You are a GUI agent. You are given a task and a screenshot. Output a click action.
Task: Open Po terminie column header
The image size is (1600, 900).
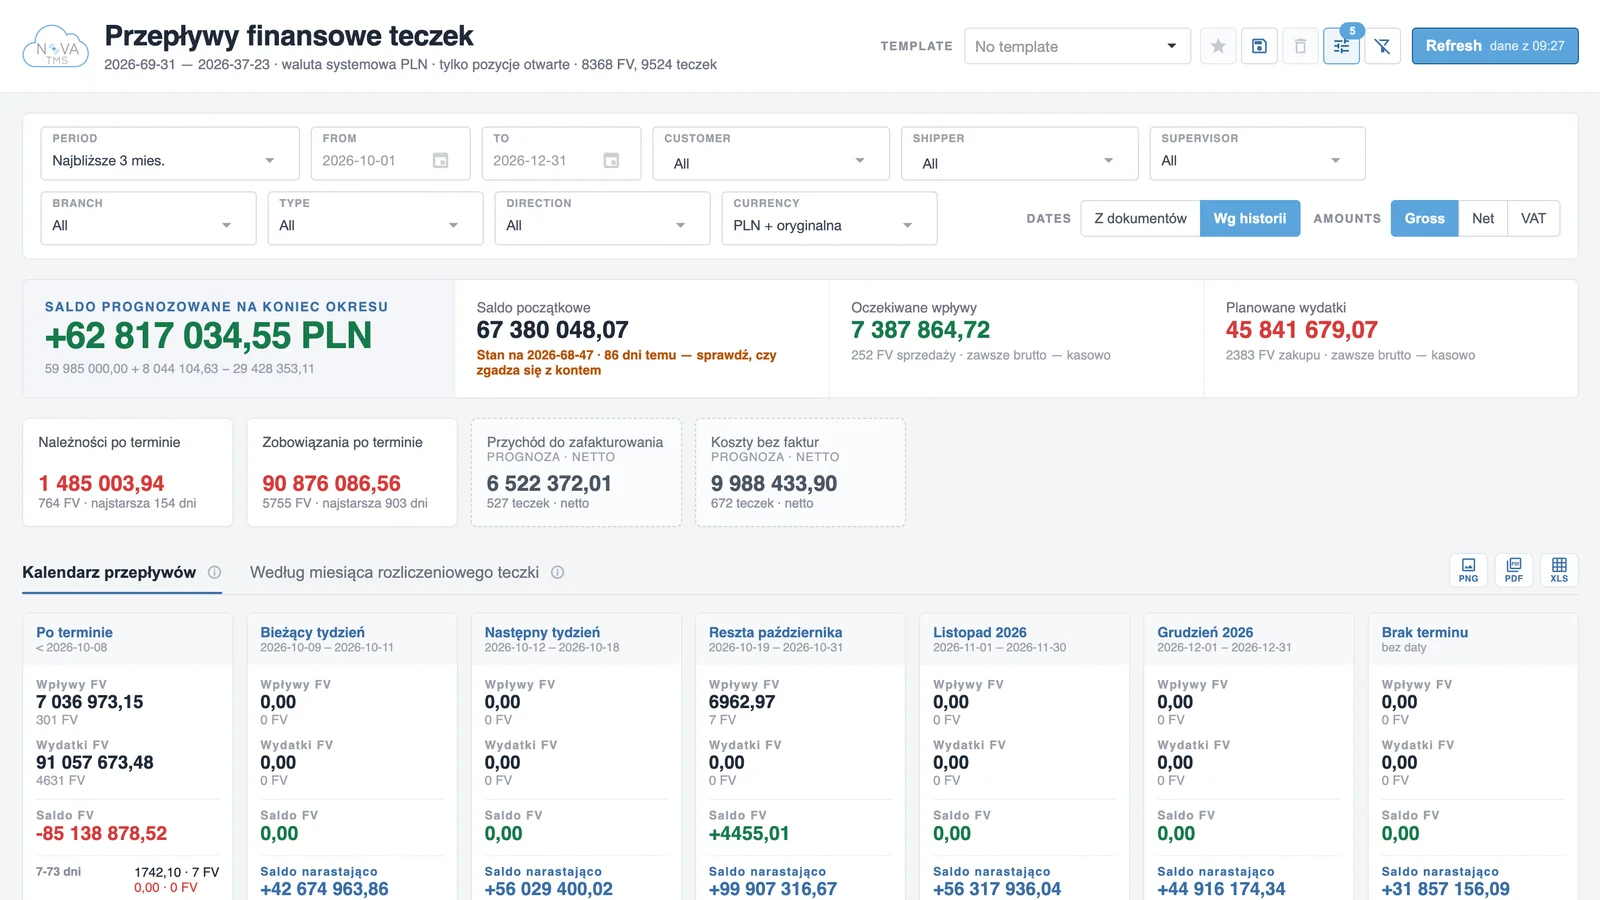(x=127, y=639)
